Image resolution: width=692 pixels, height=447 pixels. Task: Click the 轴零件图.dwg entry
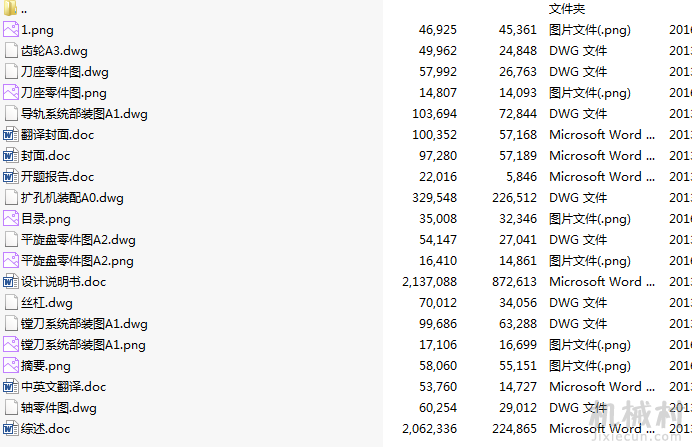tap(59, 407)
